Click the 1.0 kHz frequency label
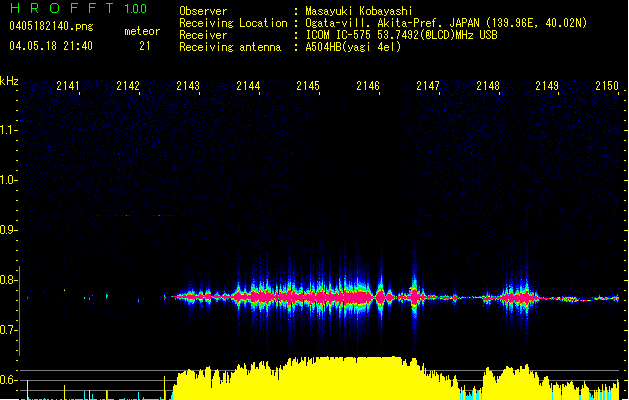Screen dimensions: 629x400 click(x=7, y=180)
